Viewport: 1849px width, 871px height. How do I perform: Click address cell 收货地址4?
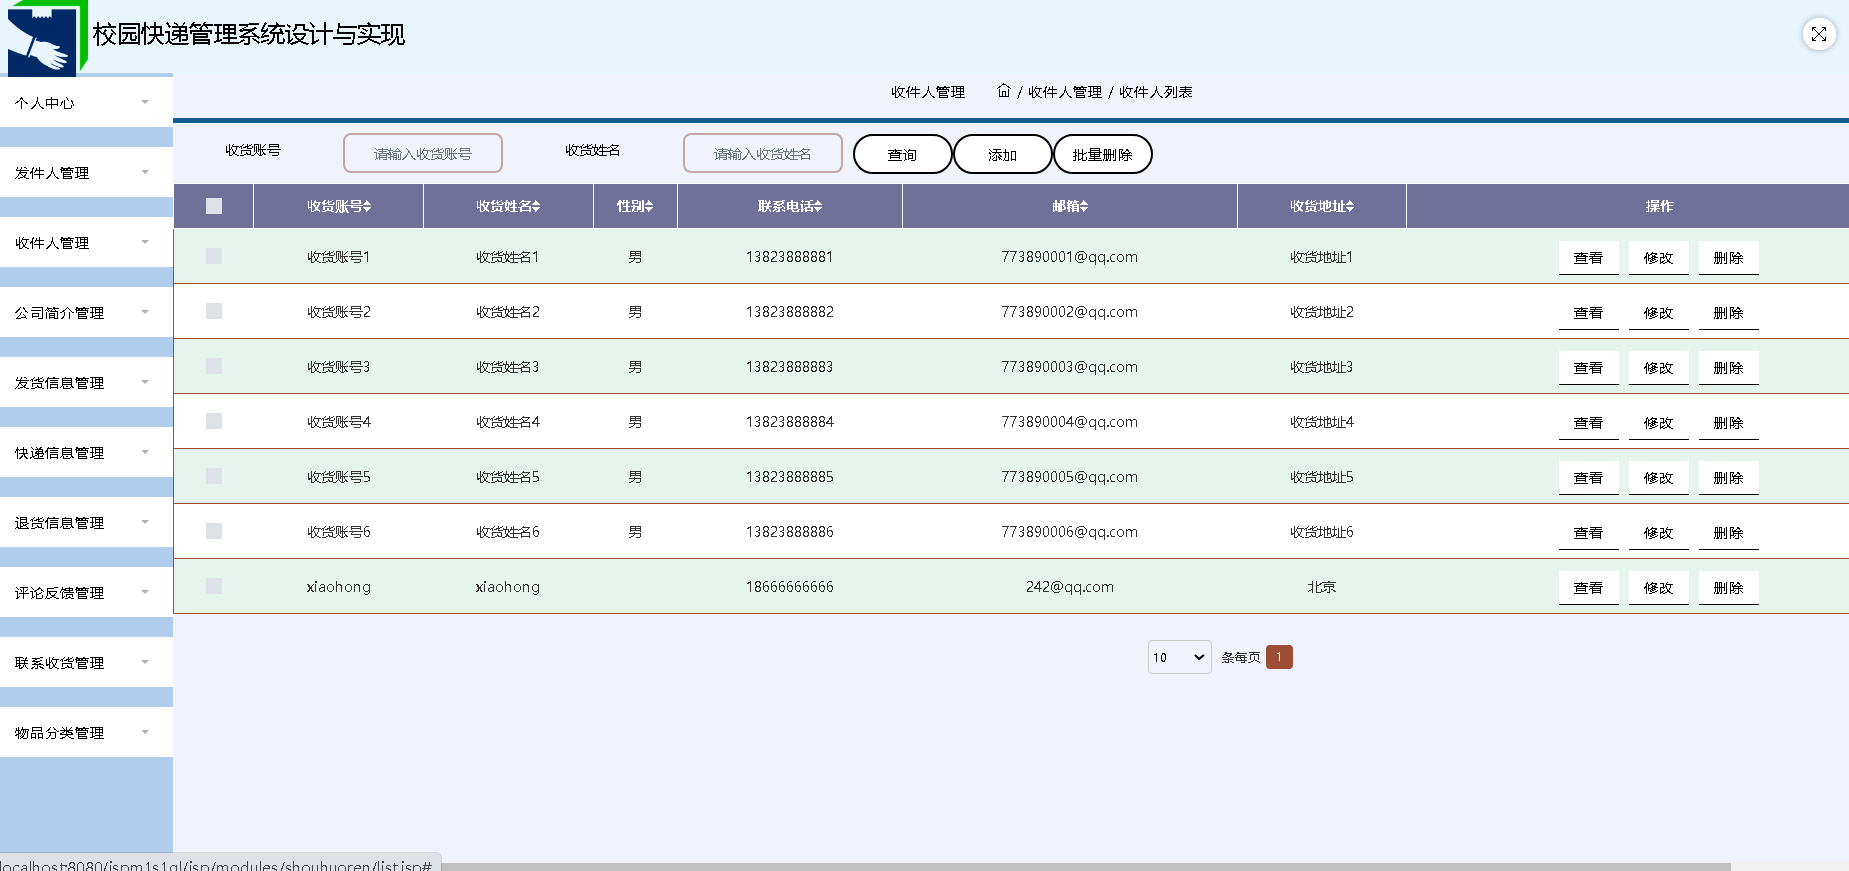coord(1322,422)
